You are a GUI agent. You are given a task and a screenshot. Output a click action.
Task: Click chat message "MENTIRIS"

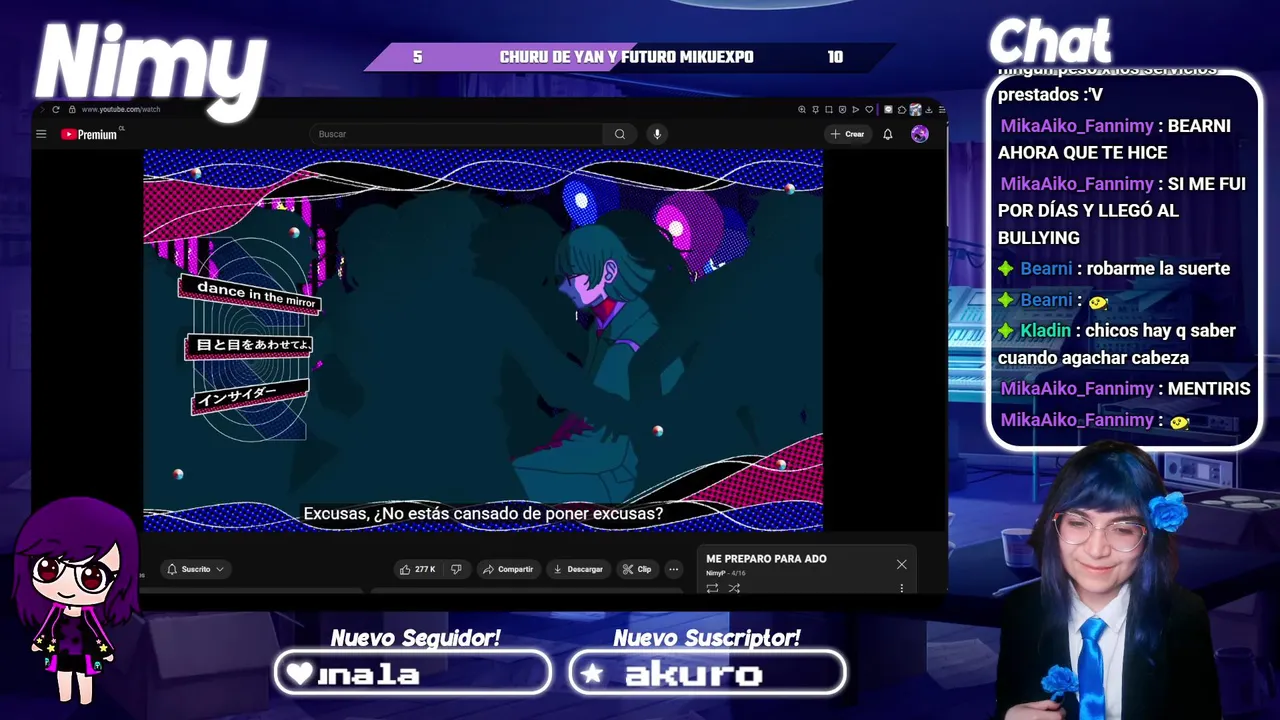1208,388
